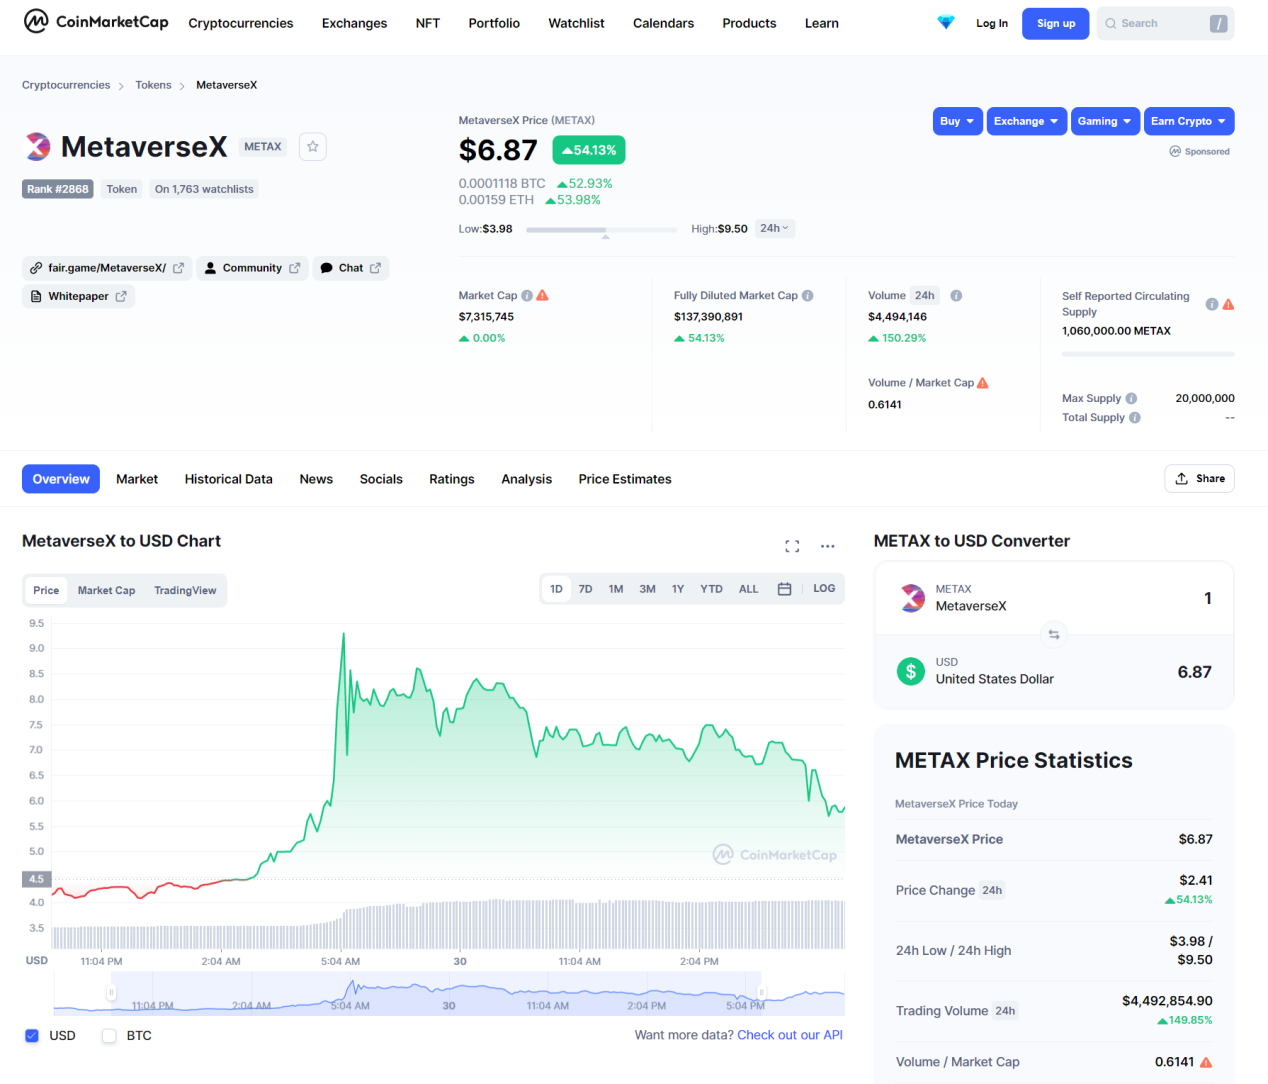The width and height of the screenshot is (1268, 1084).
Task: Click the METAX amount field in converter
Action: point(1207,598)
